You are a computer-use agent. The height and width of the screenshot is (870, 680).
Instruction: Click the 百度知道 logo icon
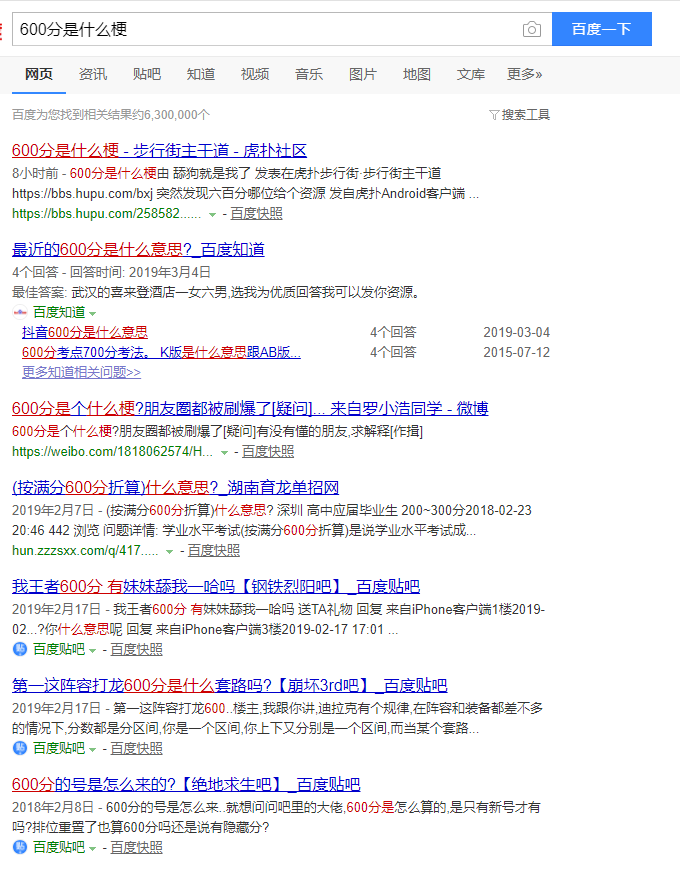[20, 312]
